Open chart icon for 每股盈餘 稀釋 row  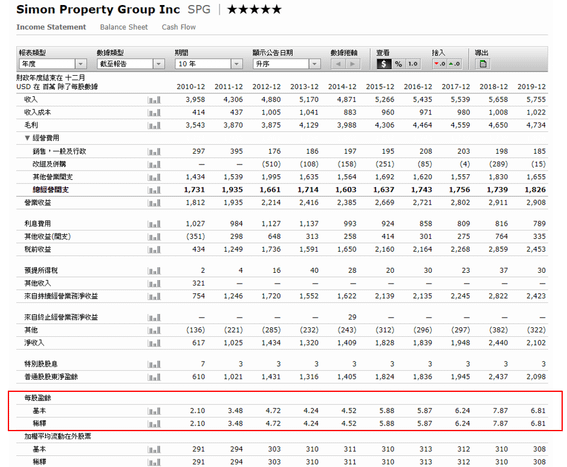click(154, 424)
